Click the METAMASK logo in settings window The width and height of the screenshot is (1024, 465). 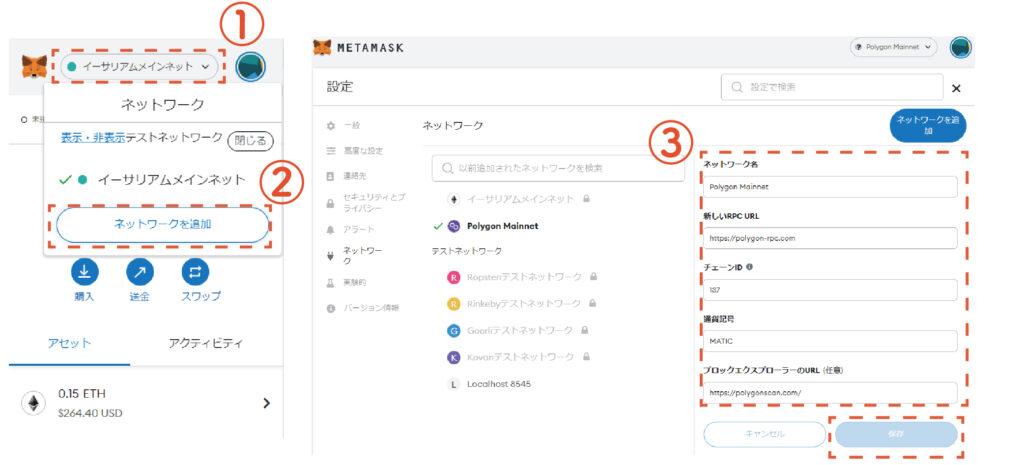click(358, 48)
